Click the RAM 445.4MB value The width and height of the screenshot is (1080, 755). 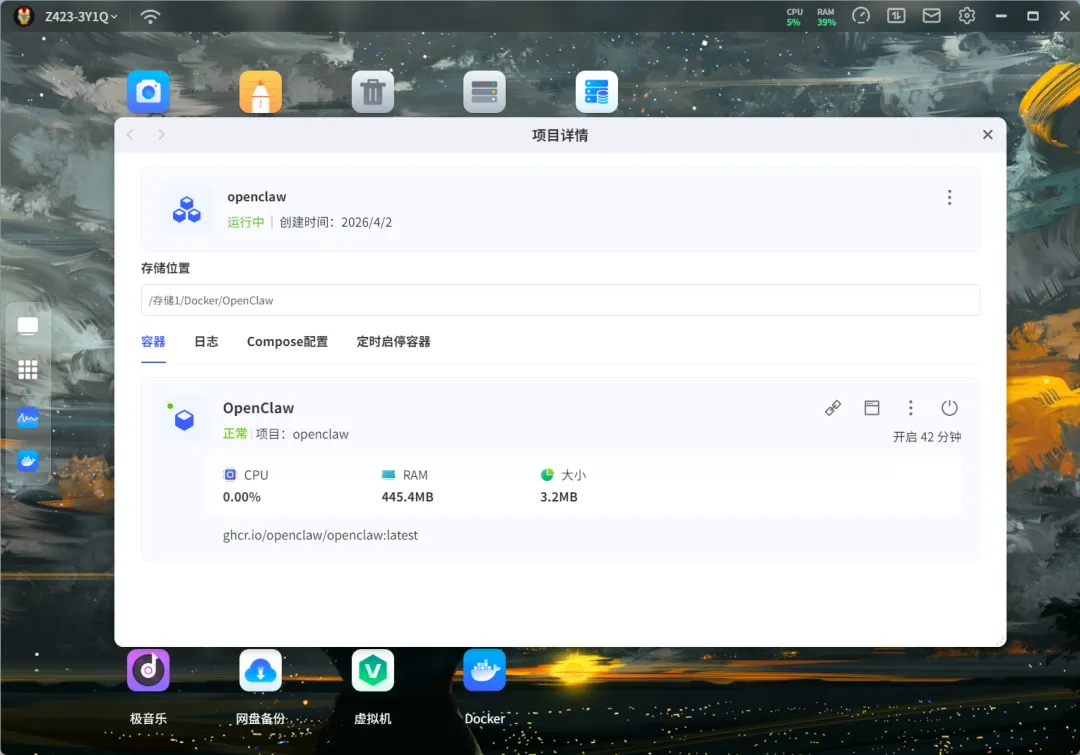click(x=408, y=497)
